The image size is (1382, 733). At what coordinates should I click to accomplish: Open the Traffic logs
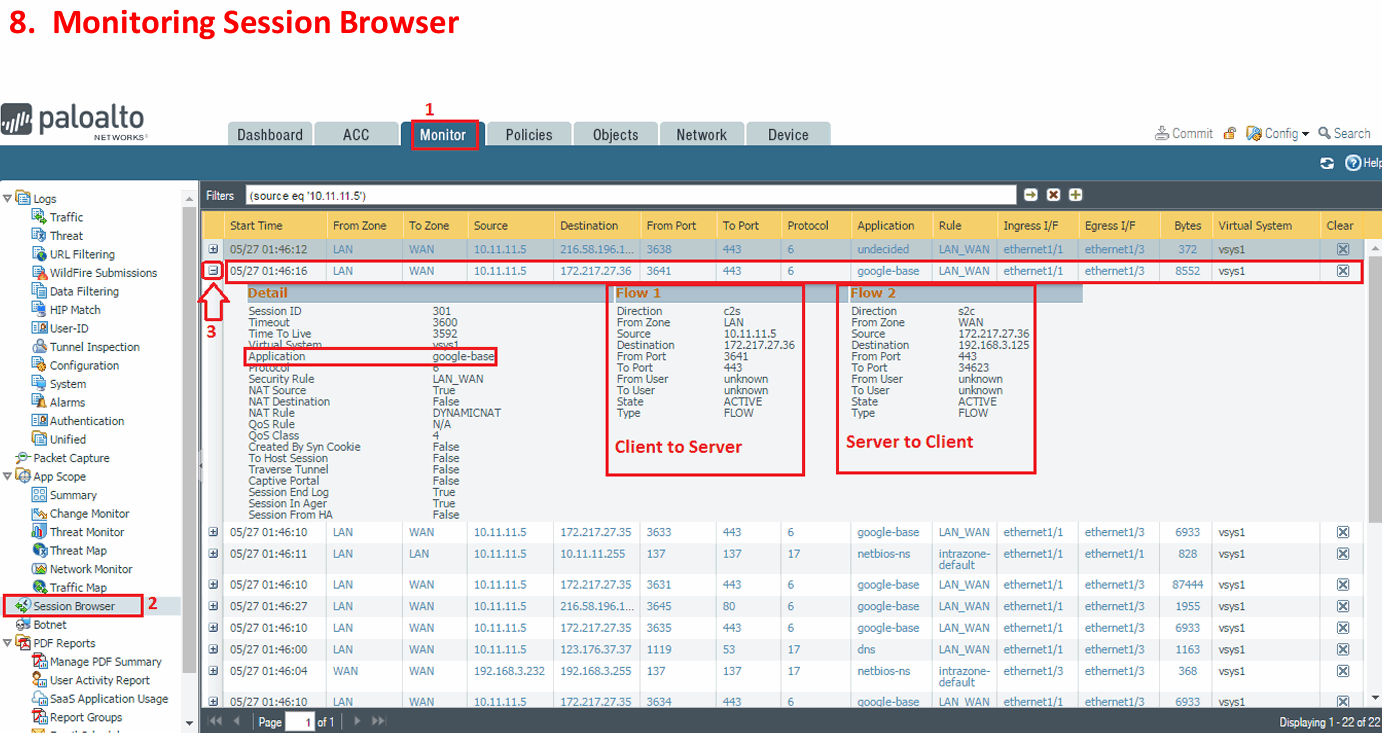(66, 217)
